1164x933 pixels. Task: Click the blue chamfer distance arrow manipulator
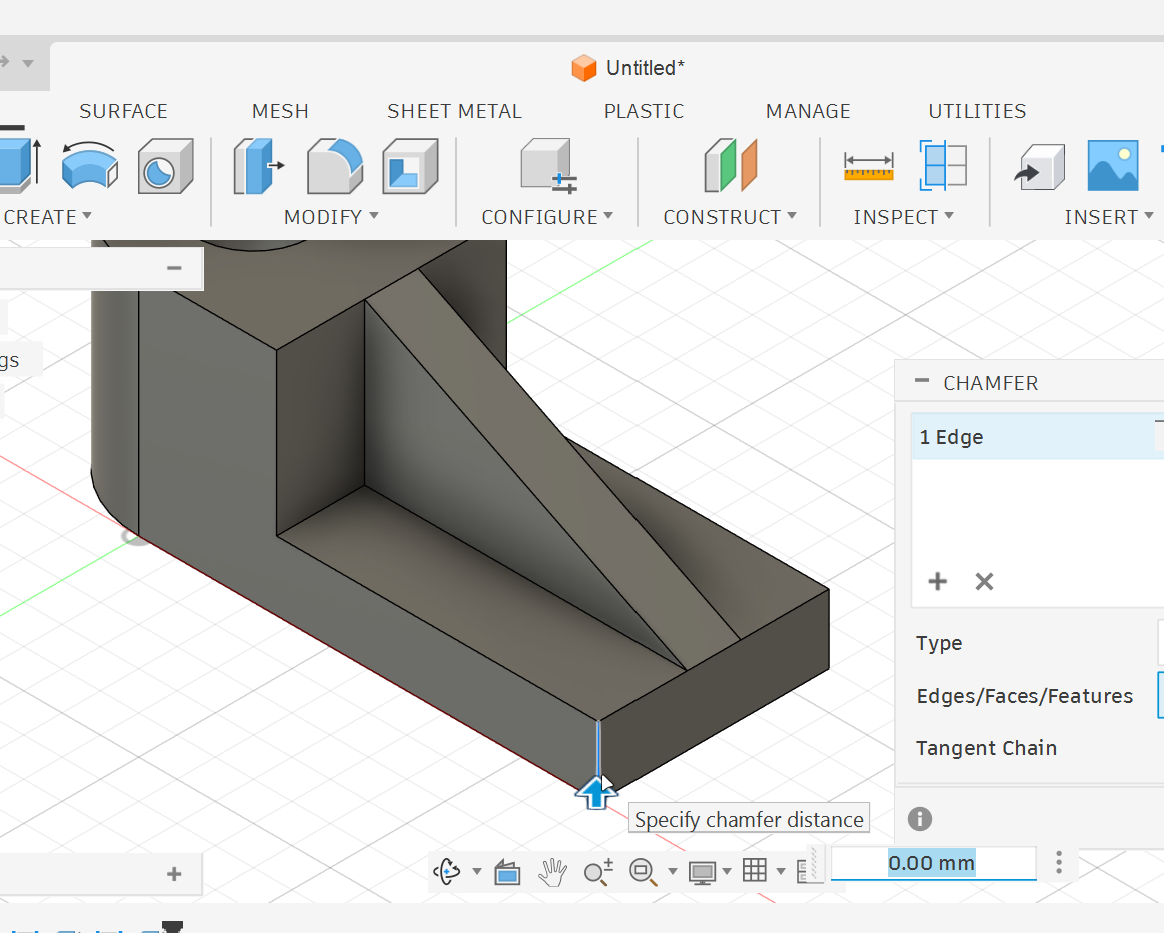tap(595, 793)
